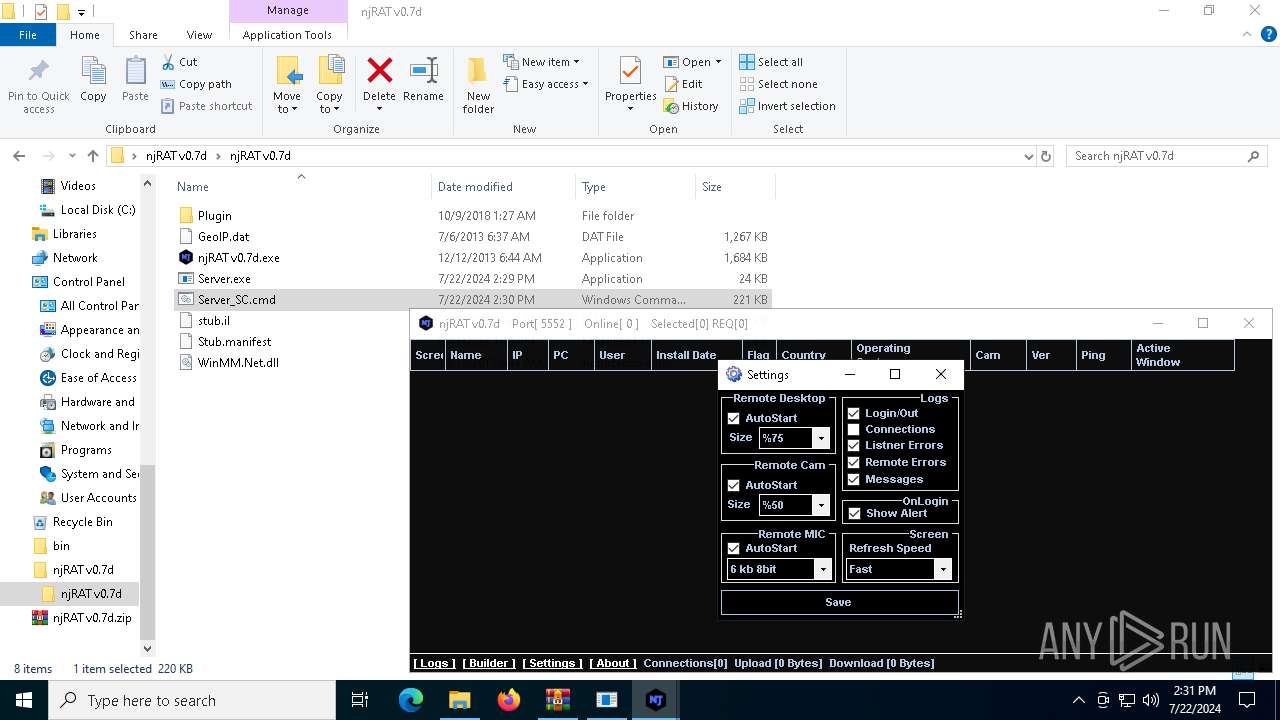Open the Application Tools tab
Screen dimensions: 1280x720
pyautogui.click(x=287, y=35)
